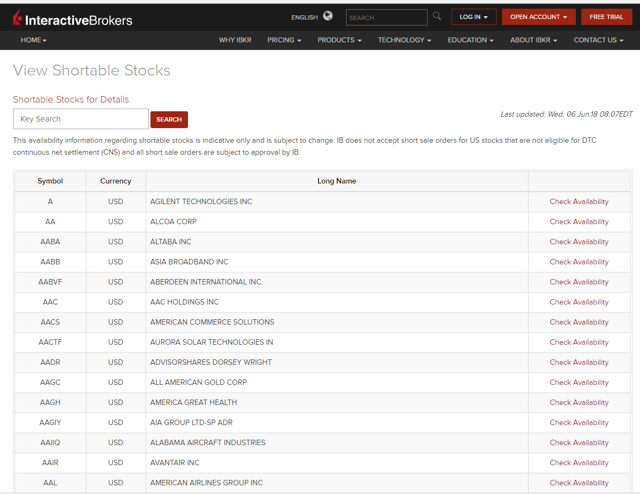The image size is (640, 494).
Task: Check Availability for ABERDEEN INTERNATIONAL INC.
Action: (579, 282)
